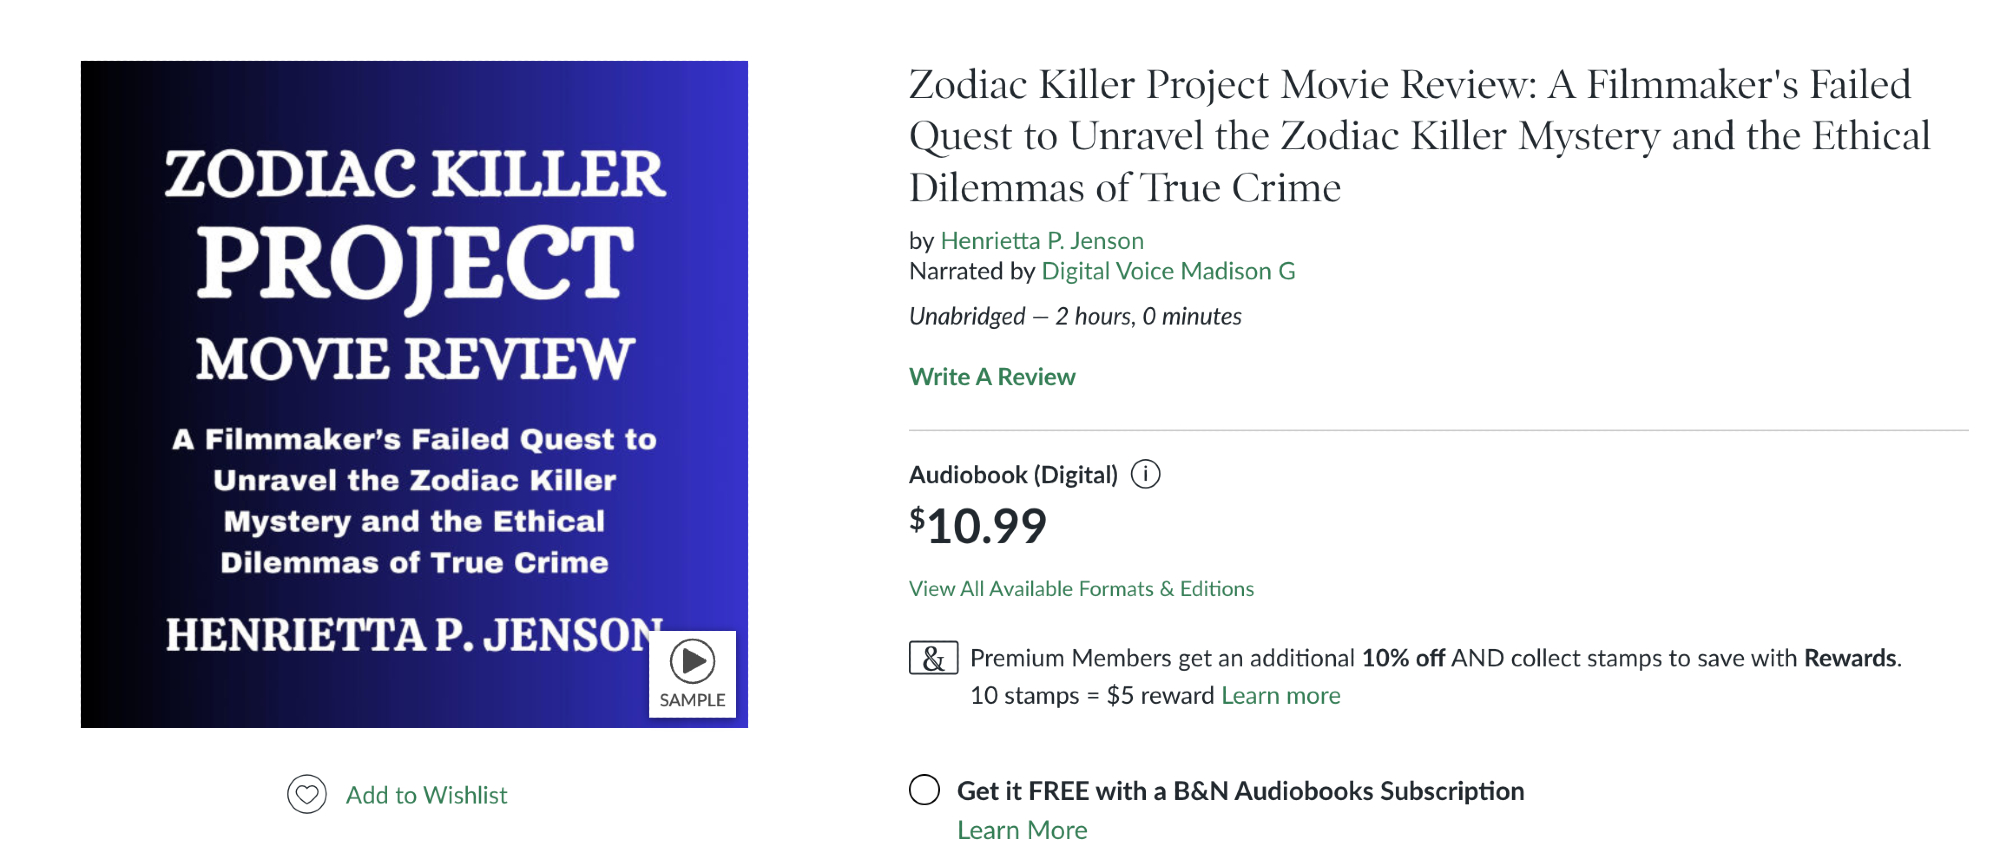Click the Unabridged 2 hours duration text
Screen dimensions: 2000x866
[1075, 317]
